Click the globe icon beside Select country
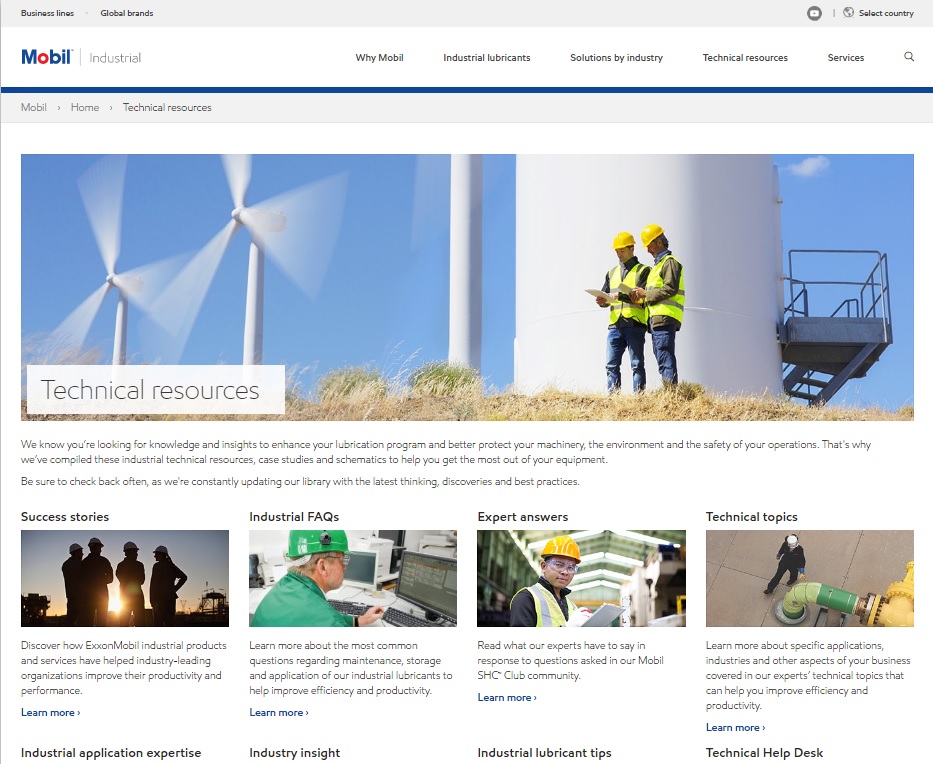Screen dimensions: 933x764 point(849,12)
